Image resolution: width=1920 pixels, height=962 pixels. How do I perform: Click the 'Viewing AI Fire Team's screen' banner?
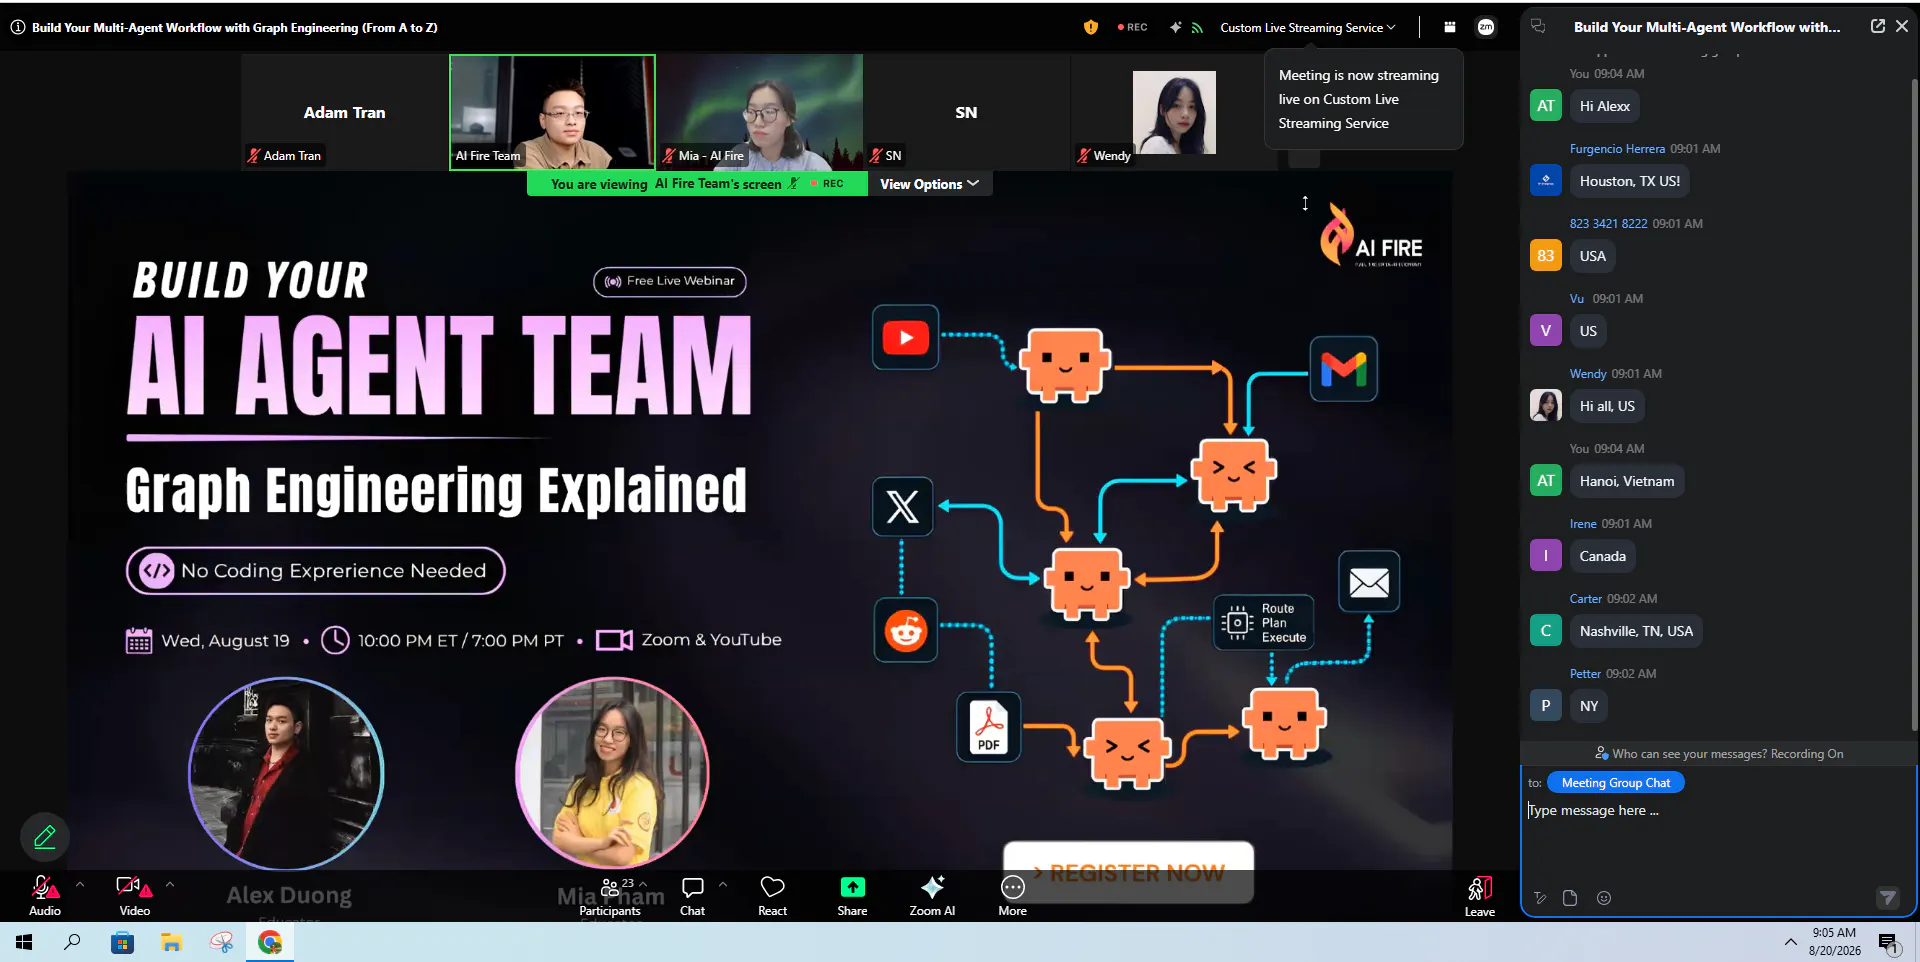697,184
